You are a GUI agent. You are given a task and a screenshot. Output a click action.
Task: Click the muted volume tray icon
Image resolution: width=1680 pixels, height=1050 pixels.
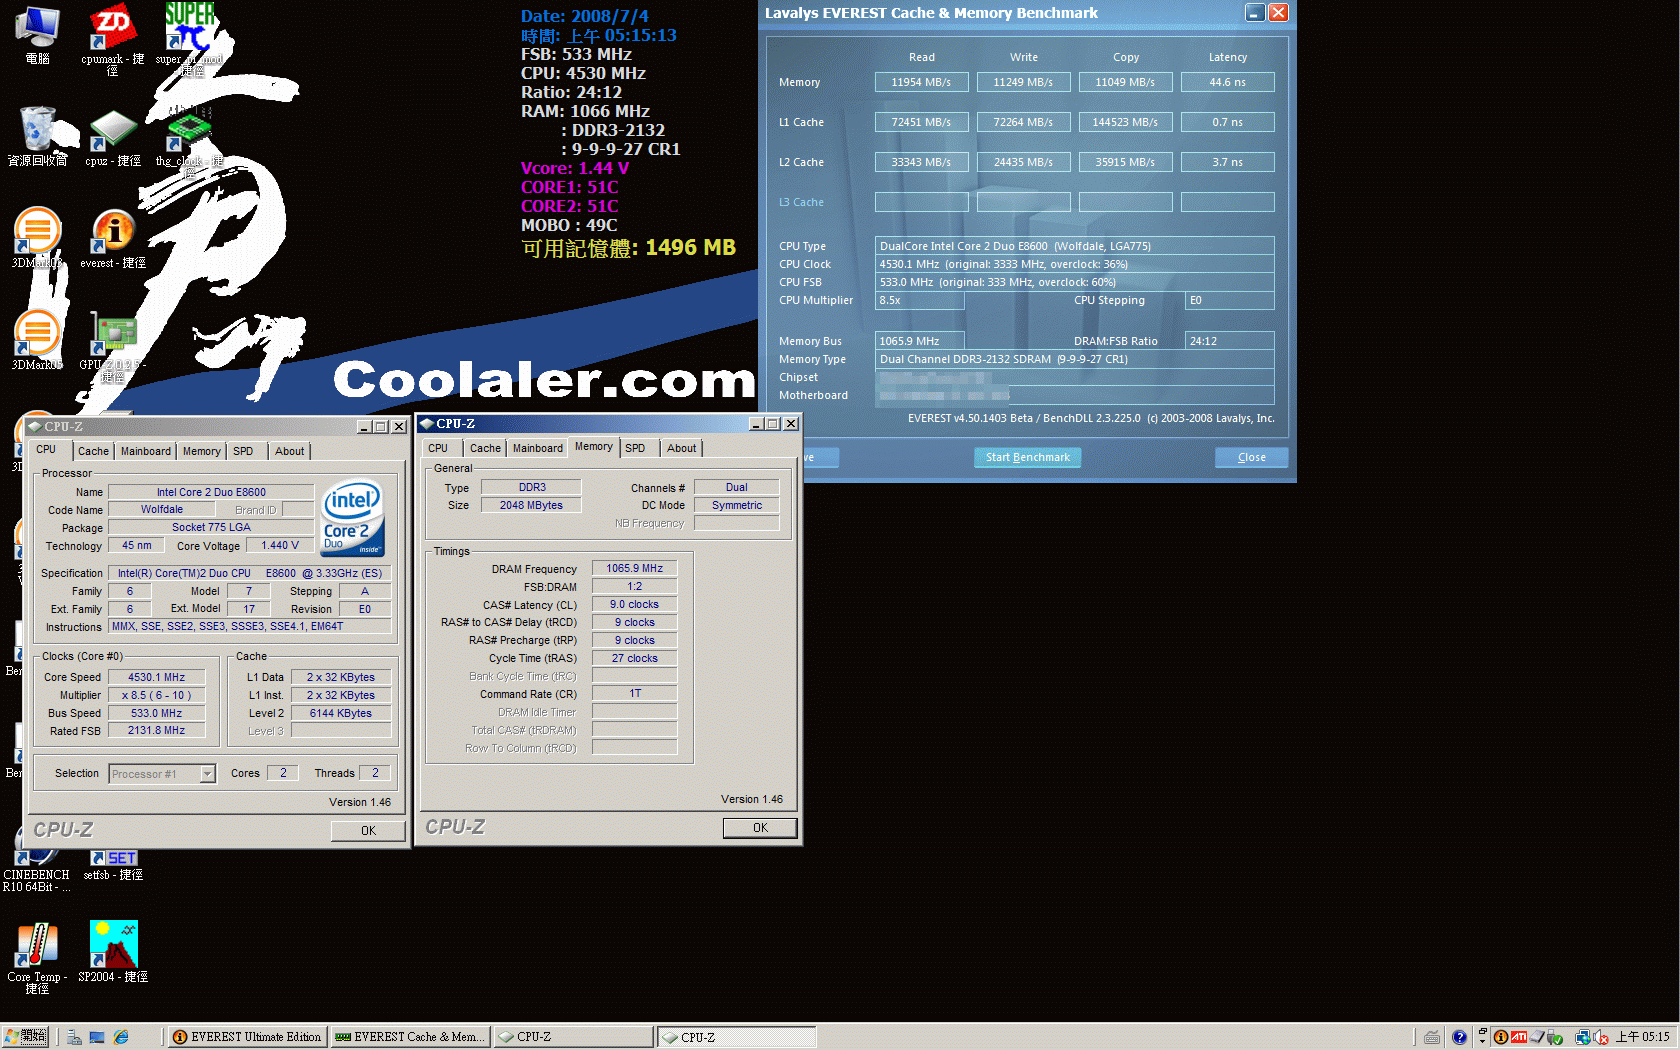1601,1037
